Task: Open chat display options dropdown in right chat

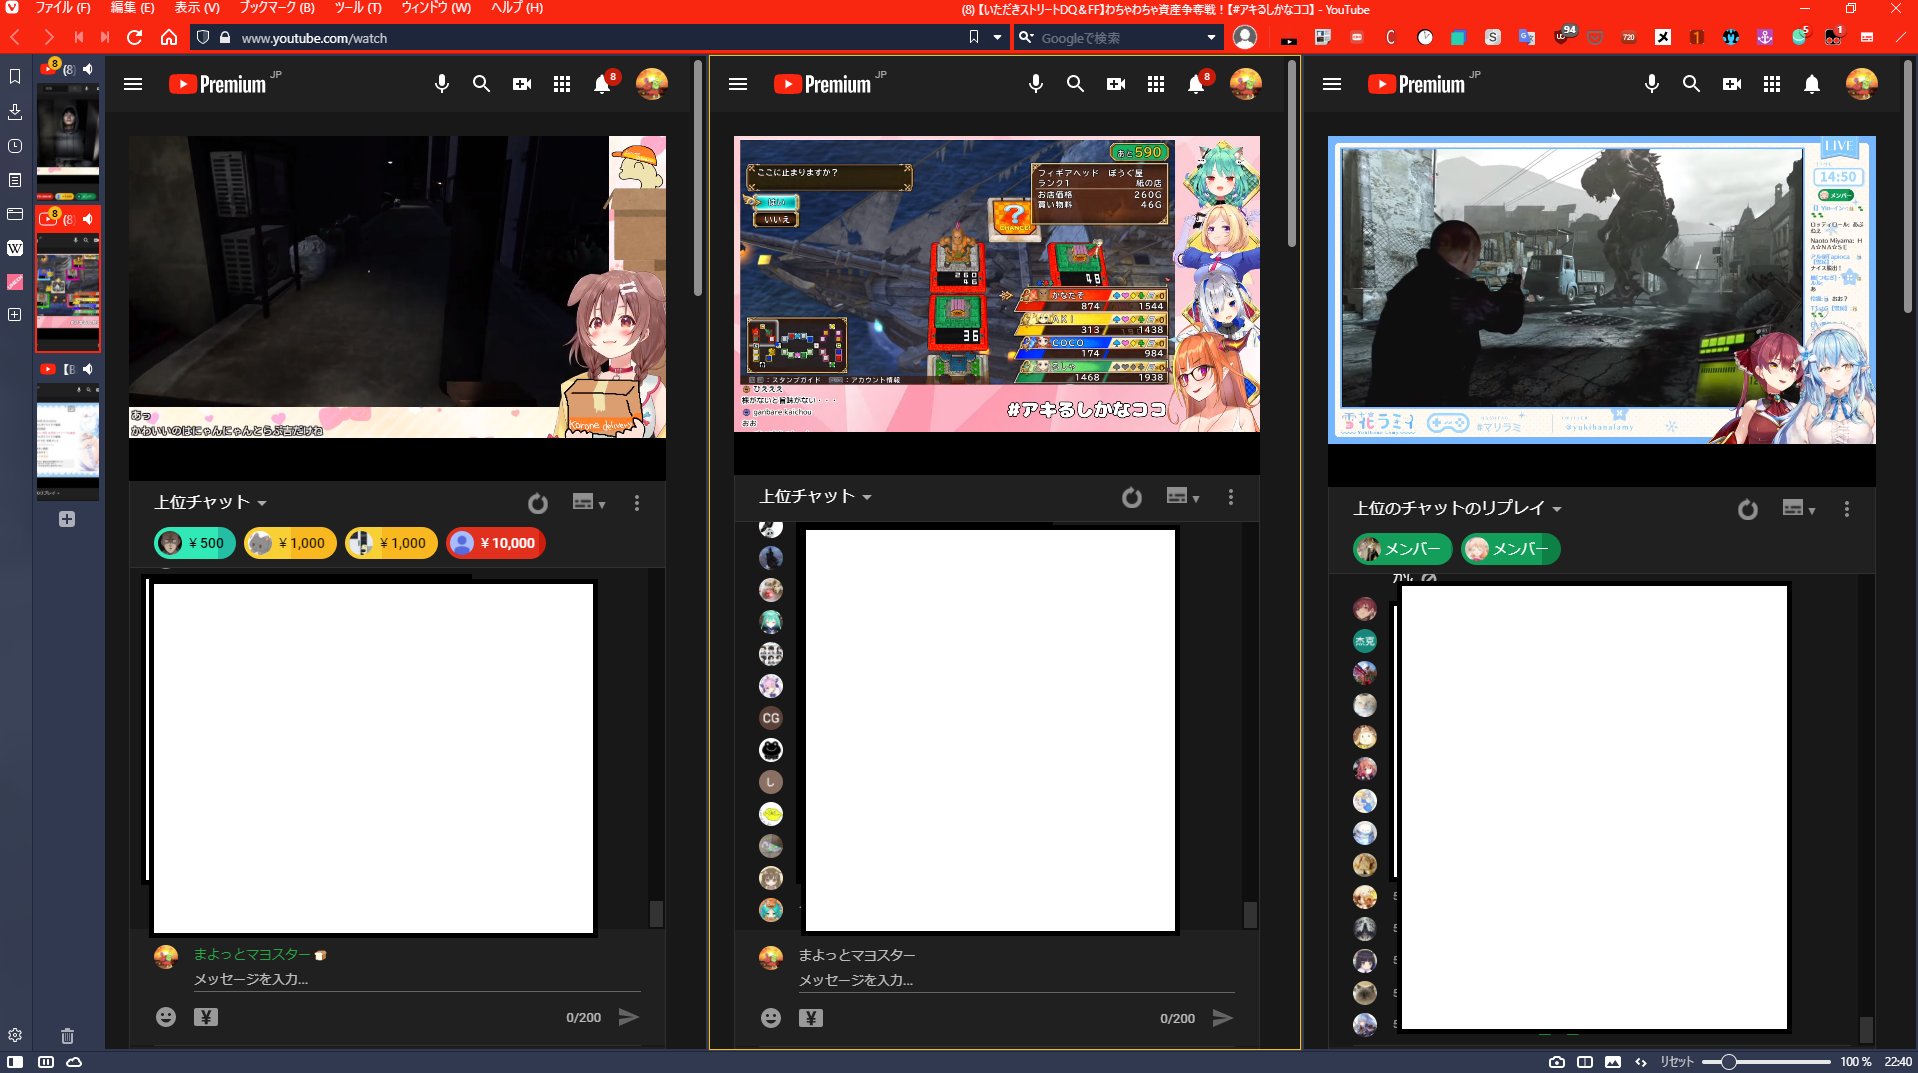Action: (1799, 508)
